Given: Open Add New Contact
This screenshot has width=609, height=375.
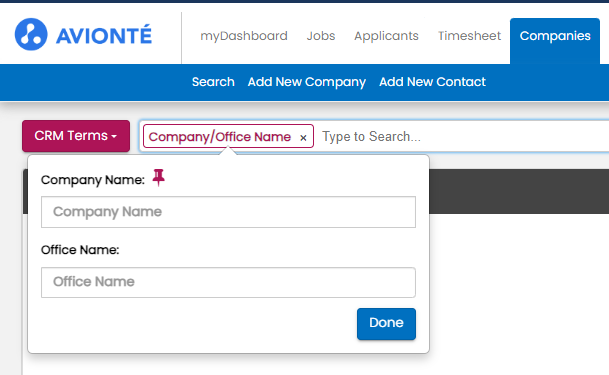Looking at the screenshot, I should pos(432,82).
